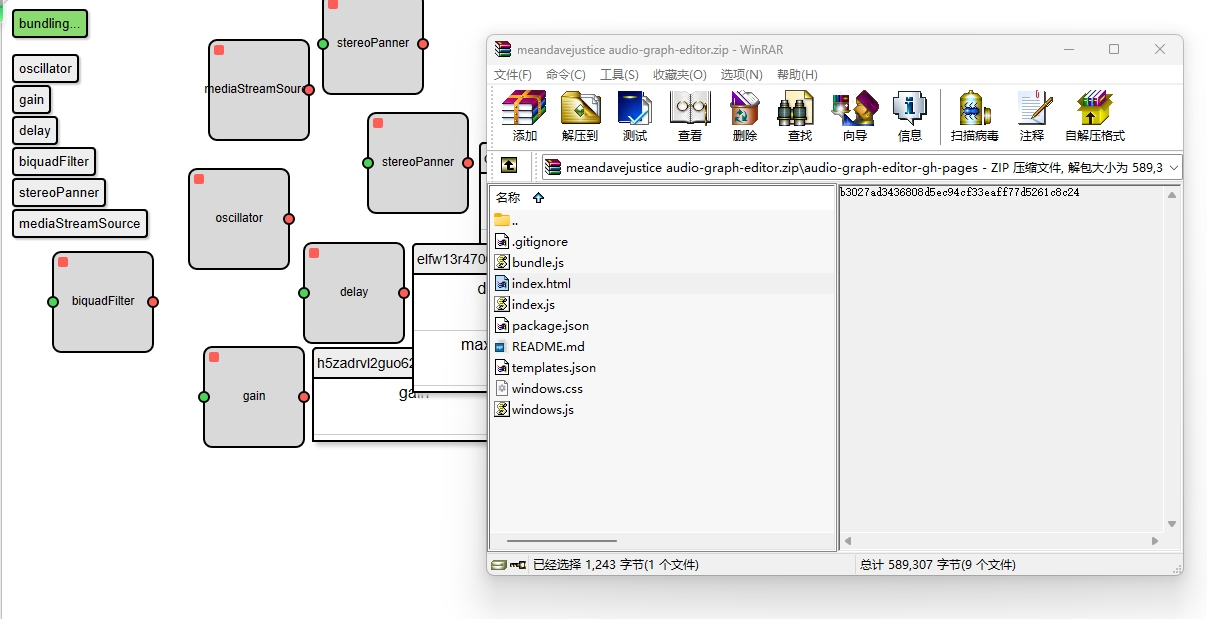Viewport: 1207px width, 619px height.
Task: Click the drive icon in WinRAR status bar
Action: click(x=499, y=565)
